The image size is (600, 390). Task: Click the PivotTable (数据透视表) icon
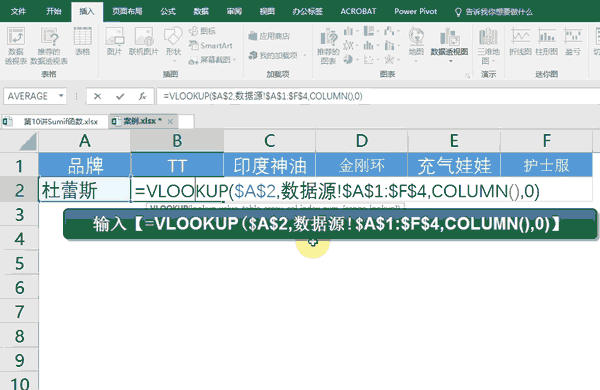click(x=16, y=45)
